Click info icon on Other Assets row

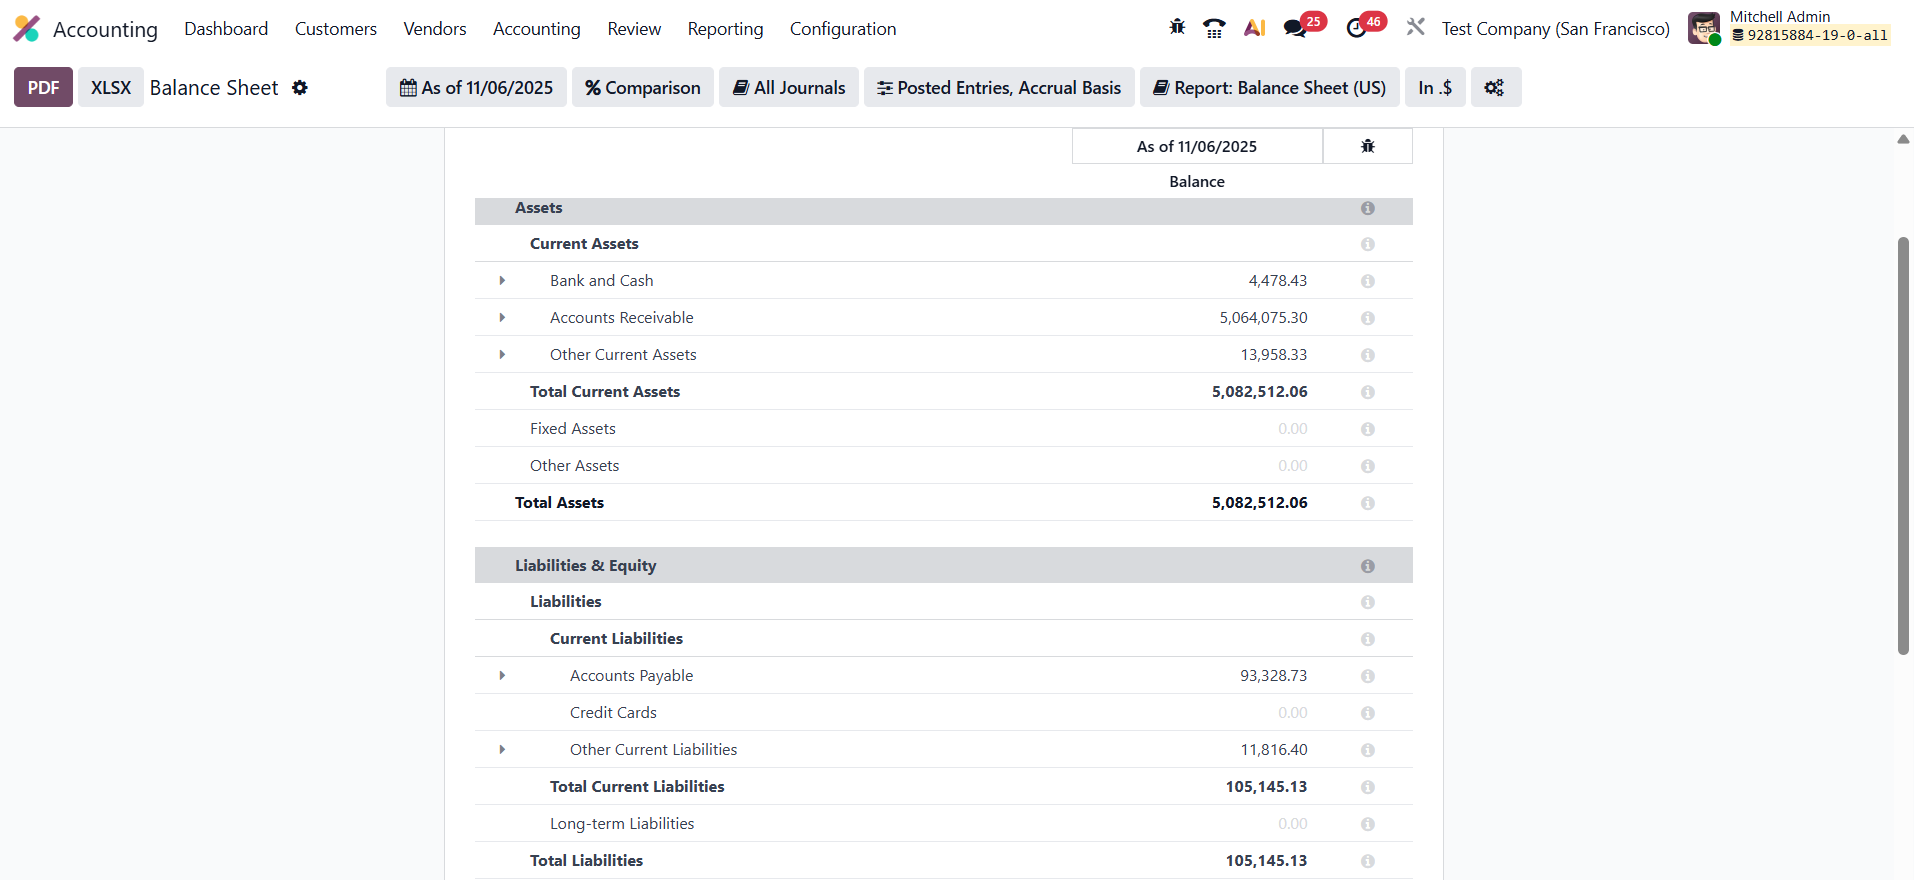[1368, 466]
